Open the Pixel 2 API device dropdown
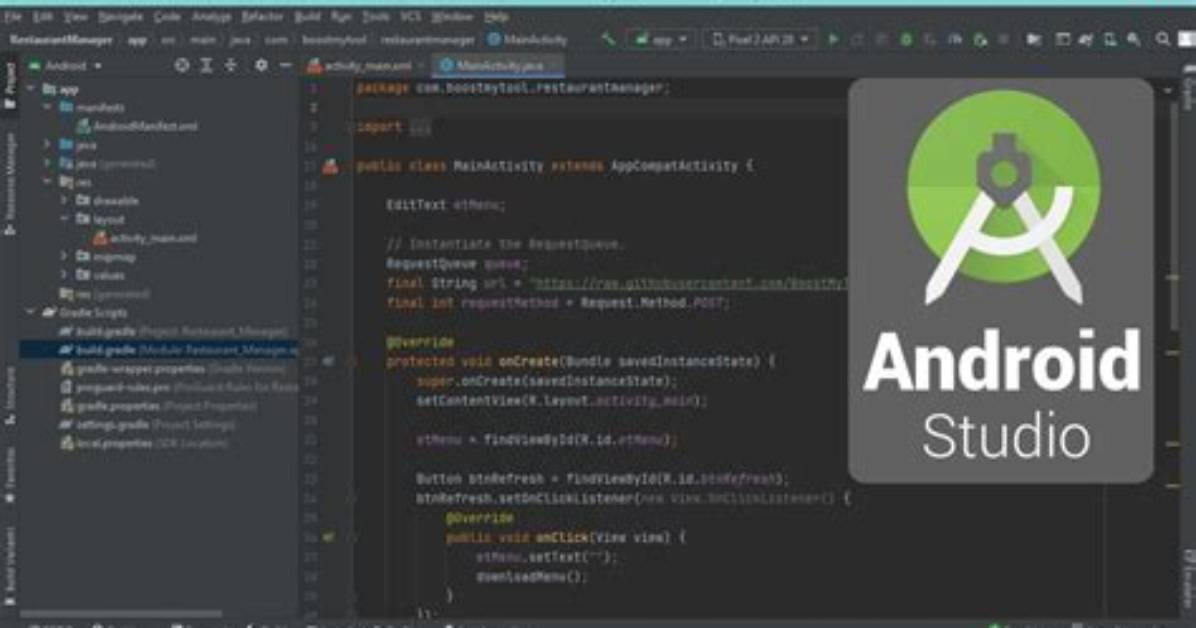The height and width of the screenshot is (628, 1196). [x=760, y=39]
